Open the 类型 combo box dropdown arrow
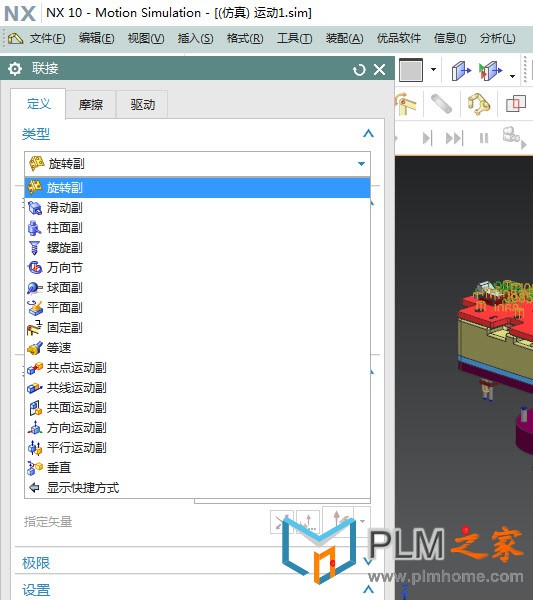 point(361,164)
